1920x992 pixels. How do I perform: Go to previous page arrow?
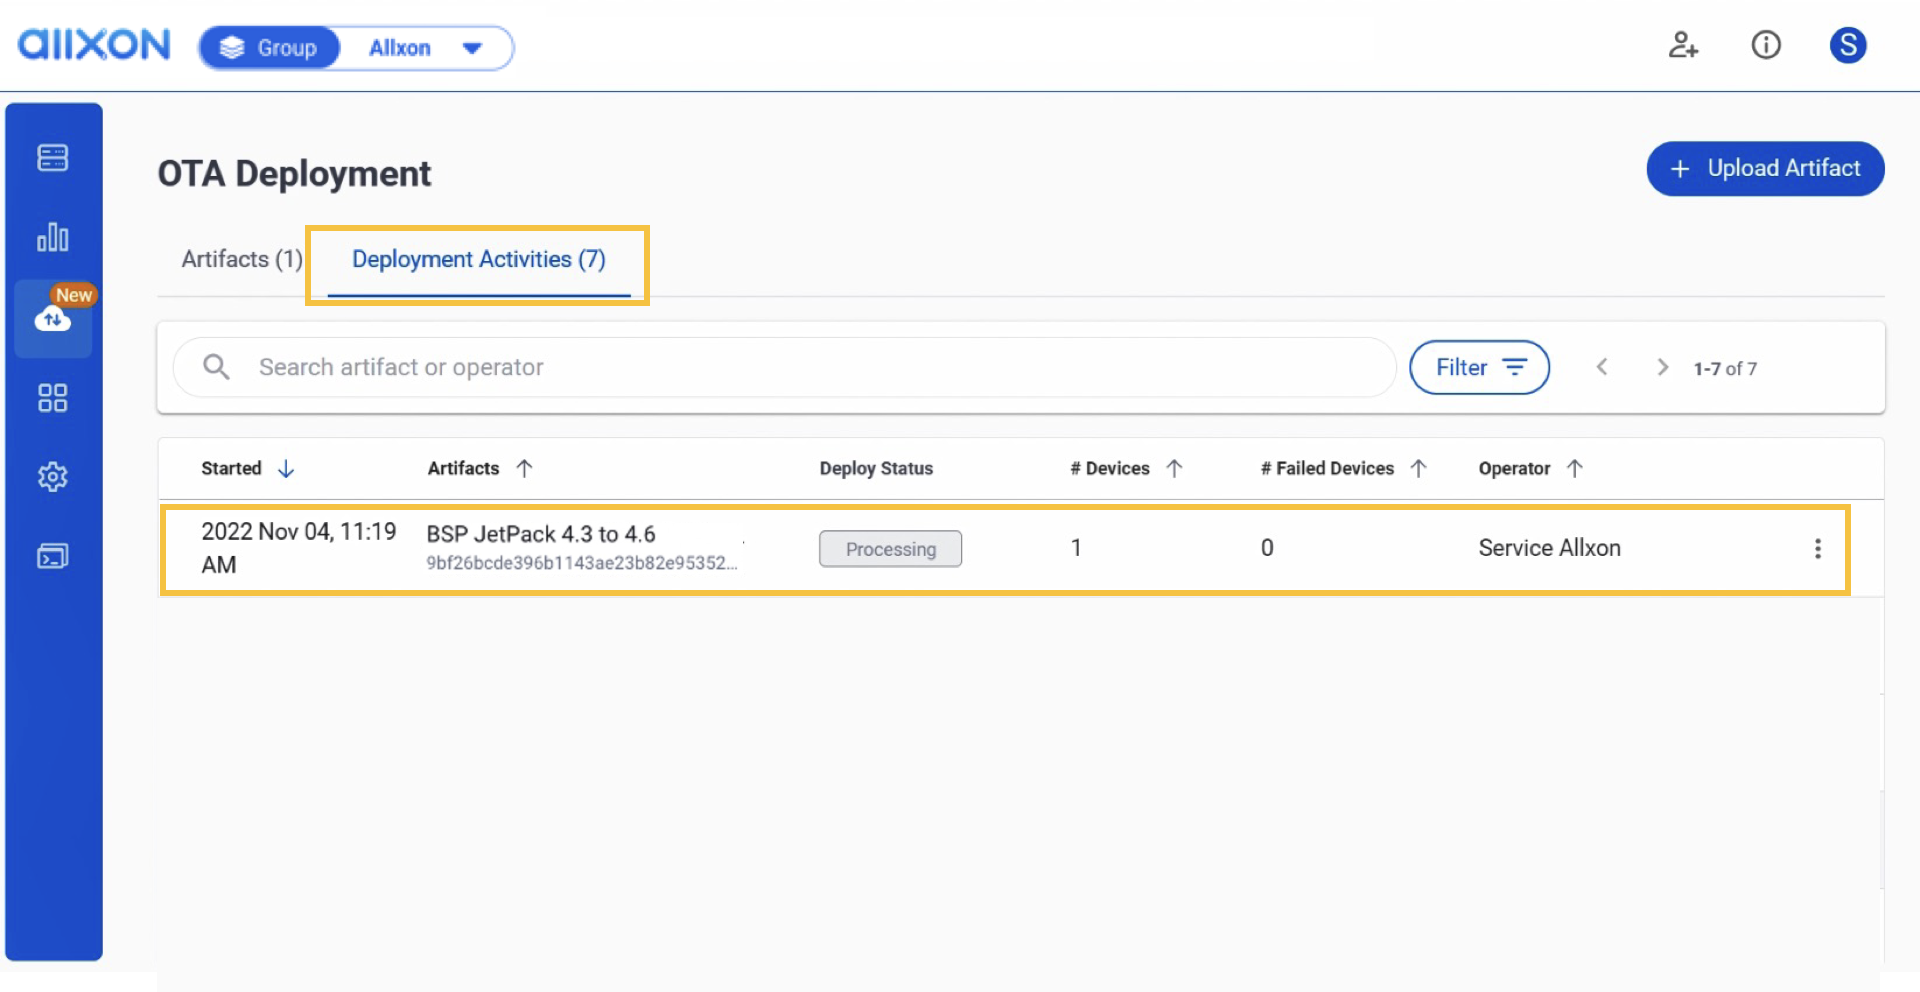click(x=1602, y=367)
